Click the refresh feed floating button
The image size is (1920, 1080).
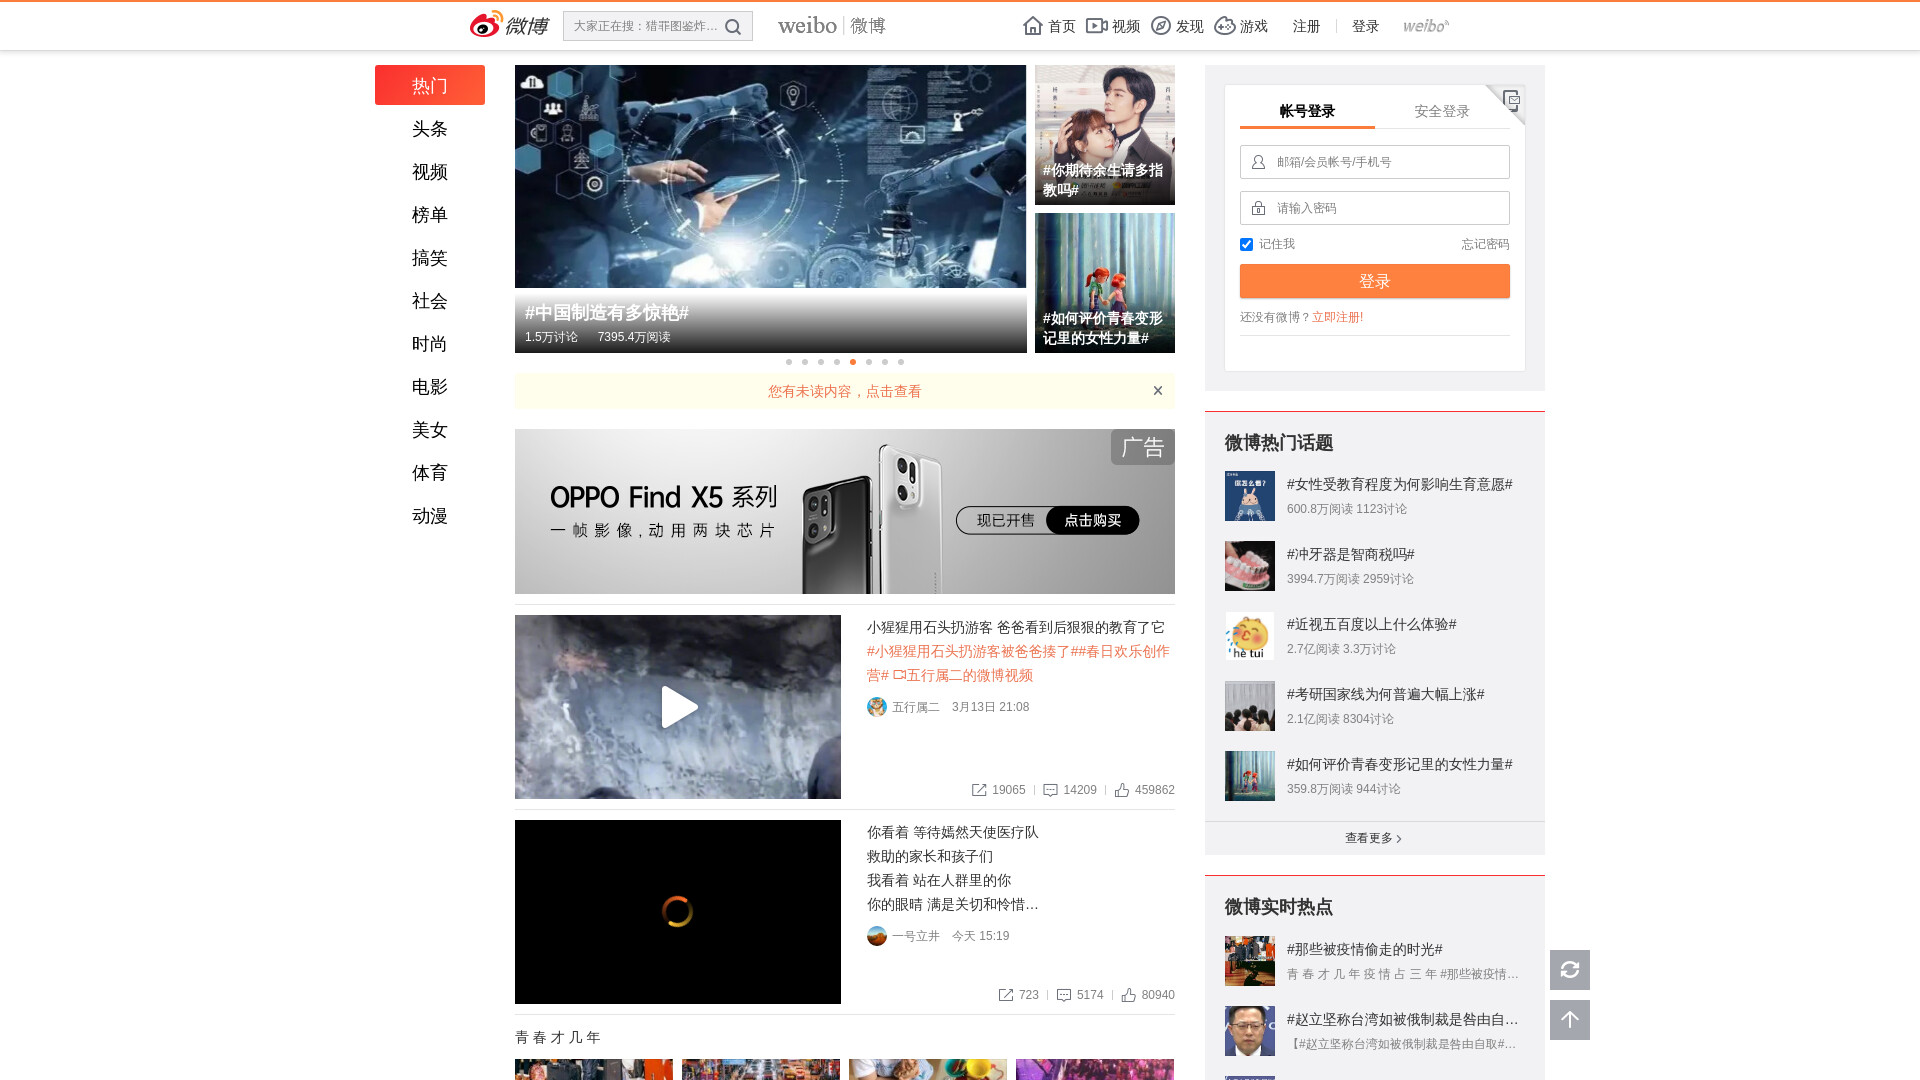coord(1570,970)
